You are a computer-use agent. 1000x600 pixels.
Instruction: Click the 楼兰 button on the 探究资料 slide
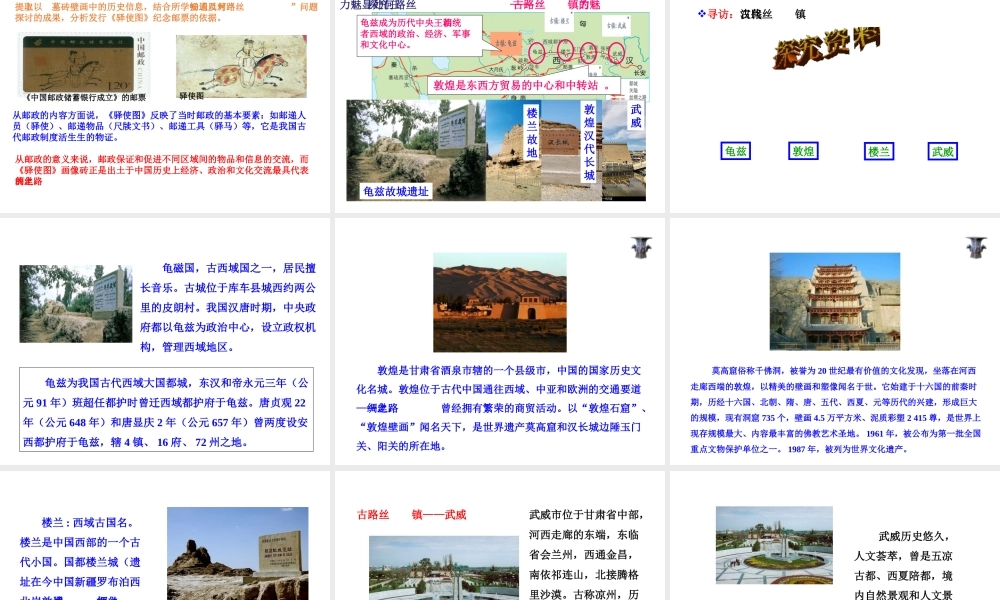point(878,151)
